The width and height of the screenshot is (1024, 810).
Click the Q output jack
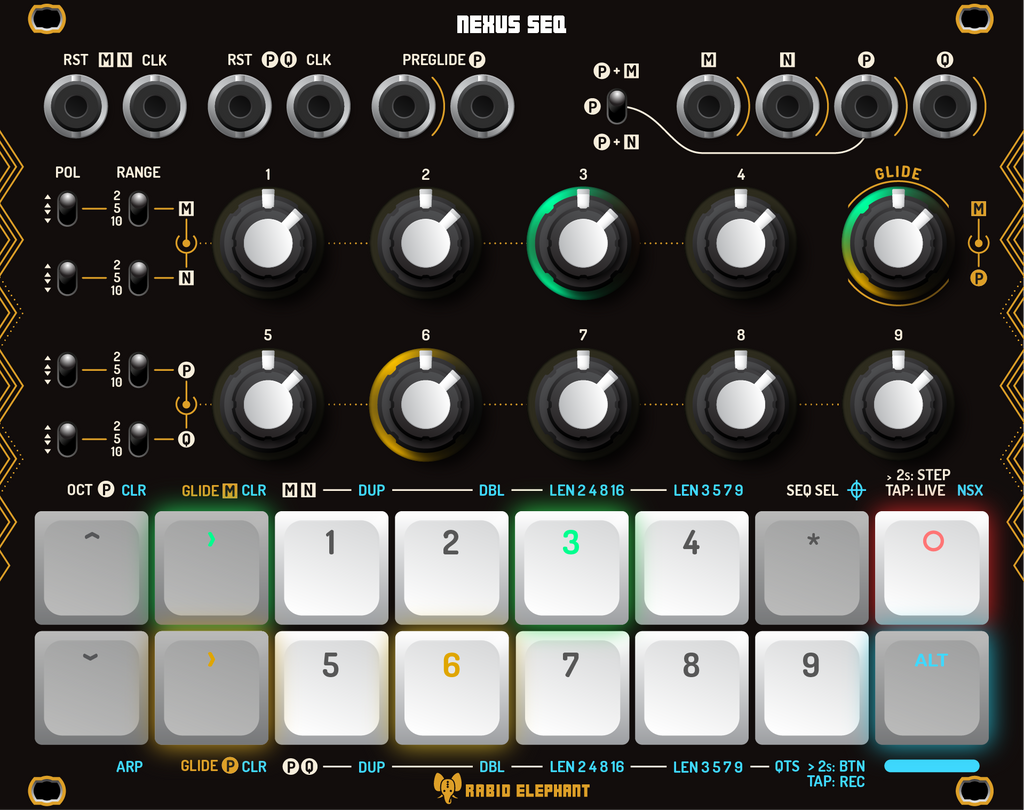tap(944, 106)
